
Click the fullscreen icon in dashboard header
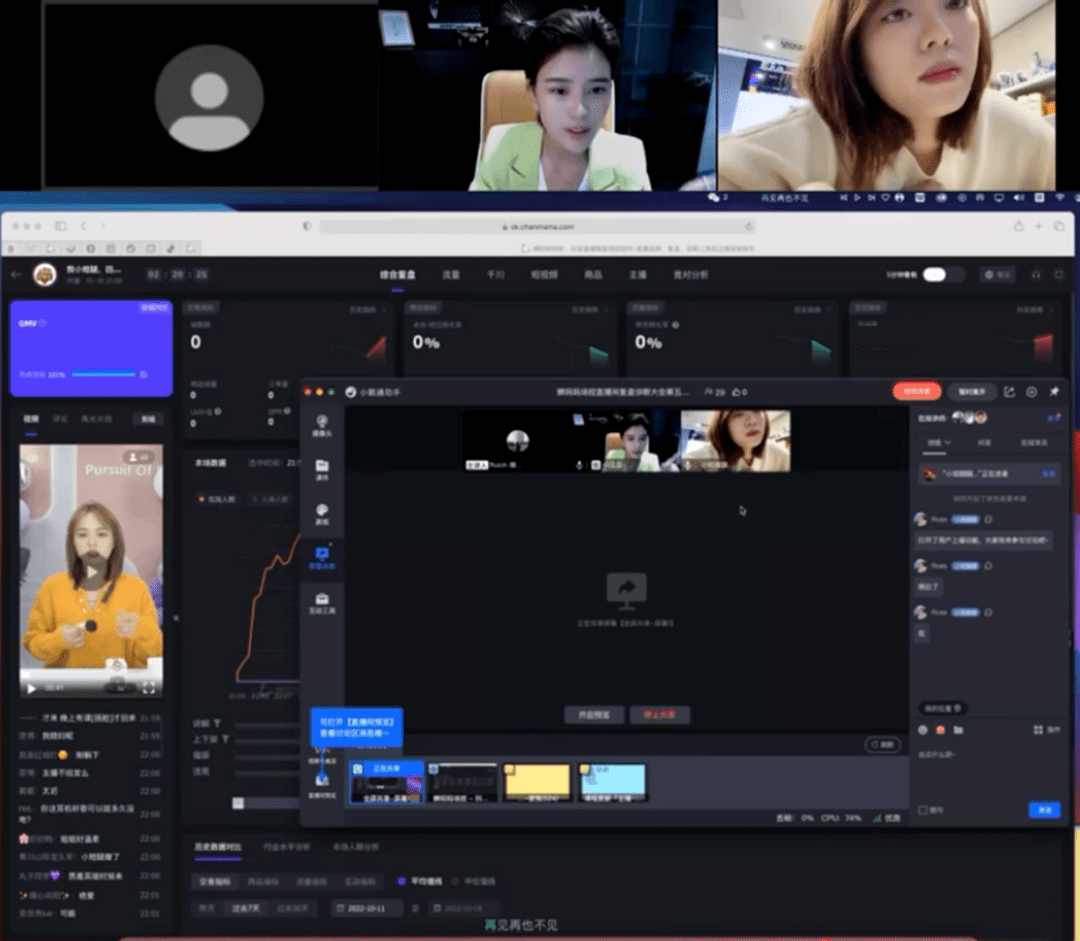pyautogui.click(x=1059, y=274)
